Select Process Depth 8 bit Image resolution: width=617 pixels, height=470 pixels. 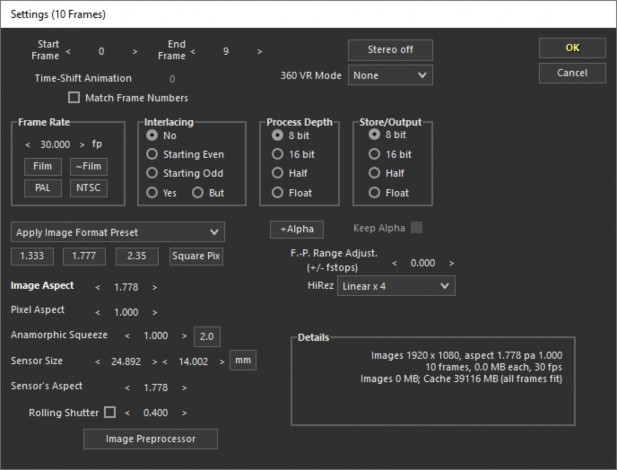pyautogui.click(x=277, y=135)
